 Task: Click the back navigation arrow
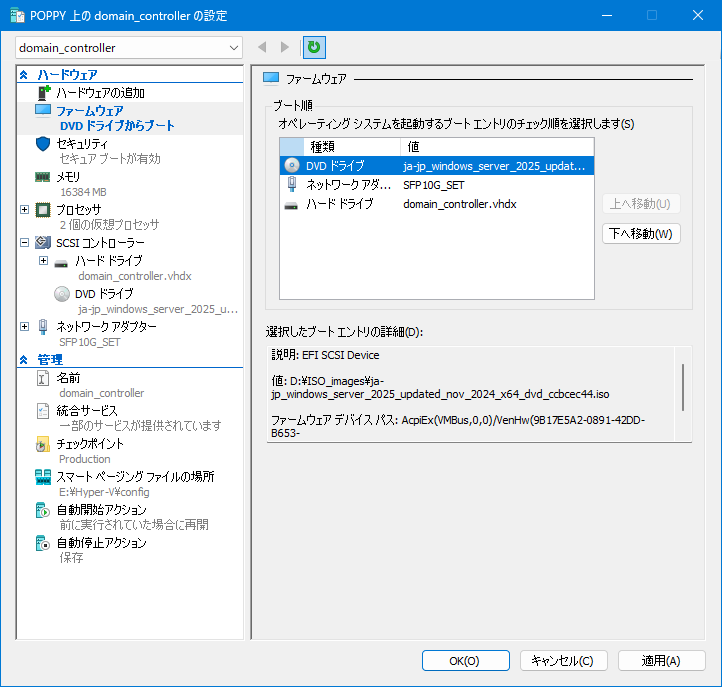pyautogui.click(x=262, y=47)
